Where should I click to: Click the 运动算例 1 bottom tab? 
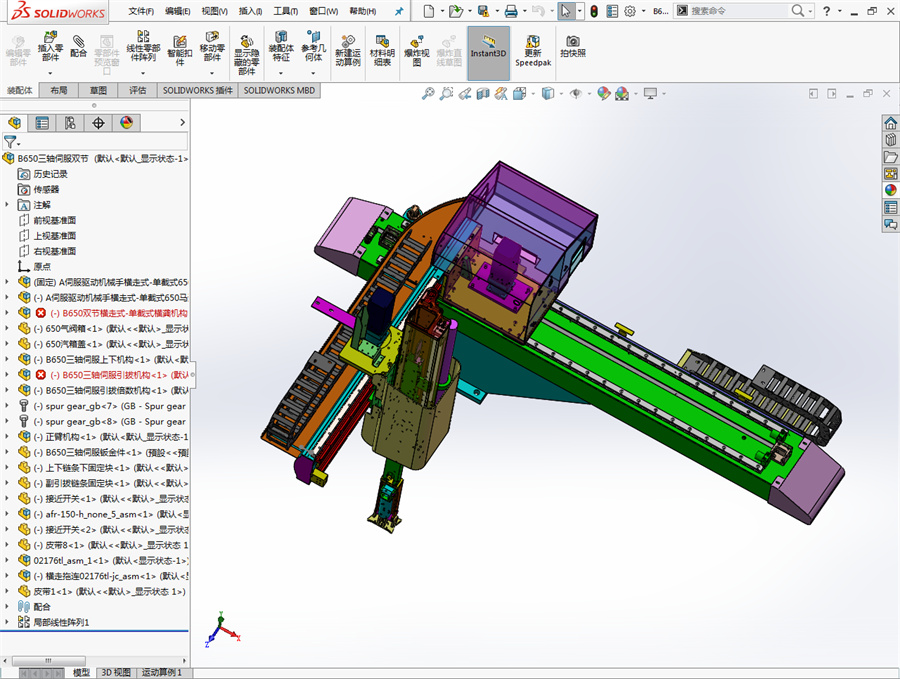point(163,672)
